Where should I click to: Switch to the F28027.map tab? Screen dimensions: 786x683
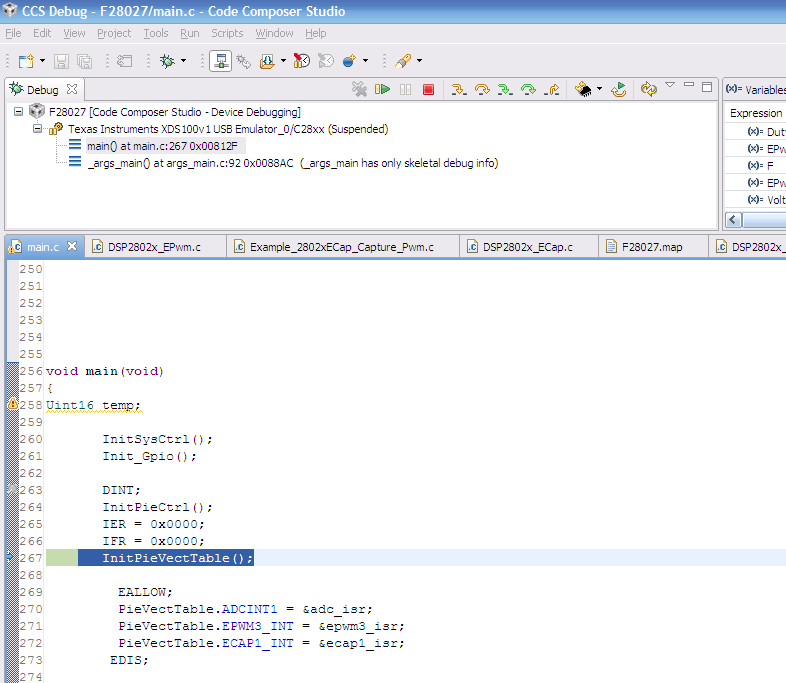click(x=651, y=247)
